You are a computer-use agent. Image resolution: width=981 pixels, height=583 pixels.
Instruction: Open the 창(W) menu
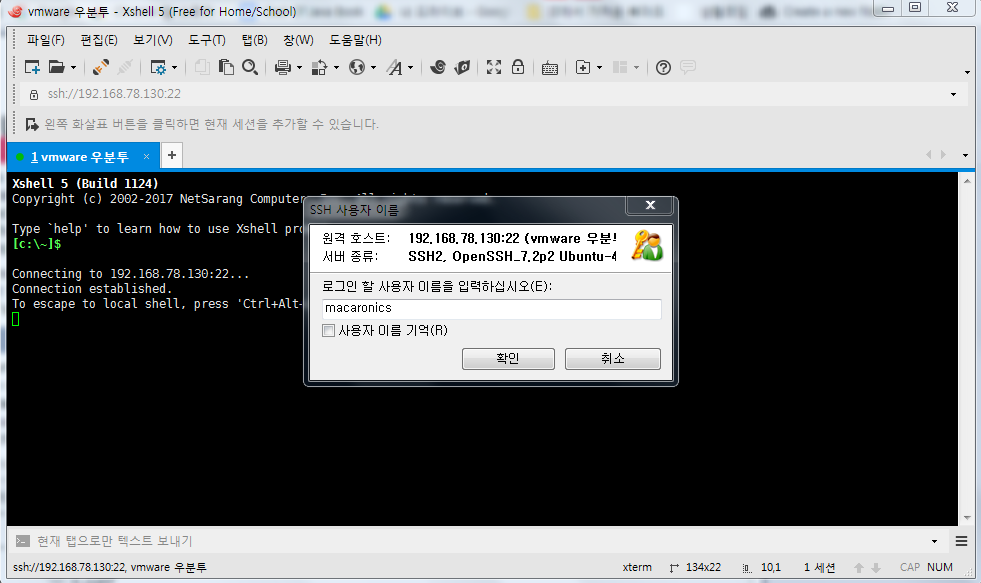click(x=298, y=40)
